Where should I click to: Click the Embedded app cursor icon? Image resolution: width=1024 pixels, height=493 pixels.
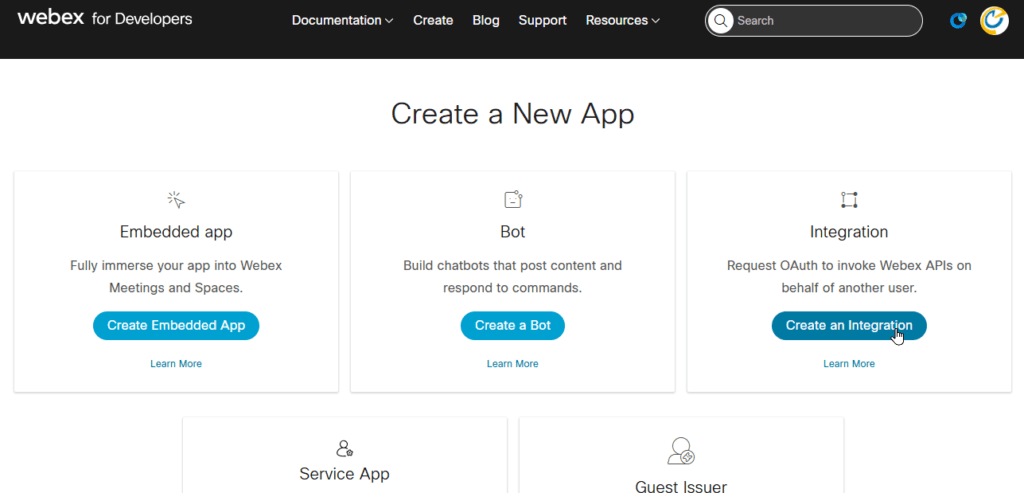[x=176, y=200]
